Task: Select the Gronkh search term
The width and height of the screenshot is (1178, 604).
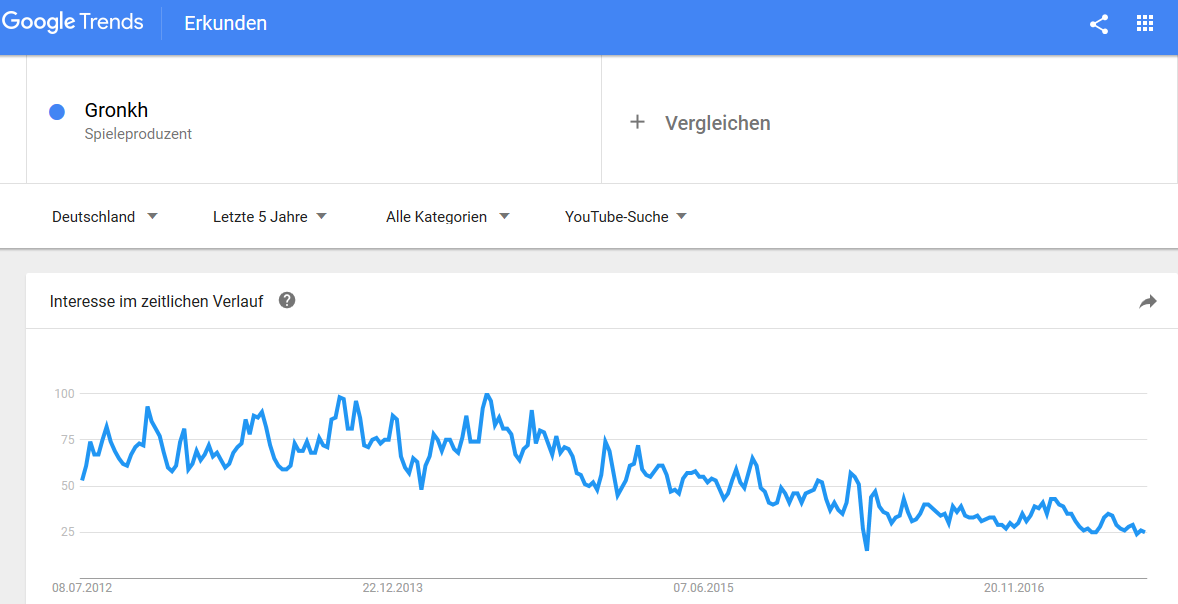Action: pos(116,110)
